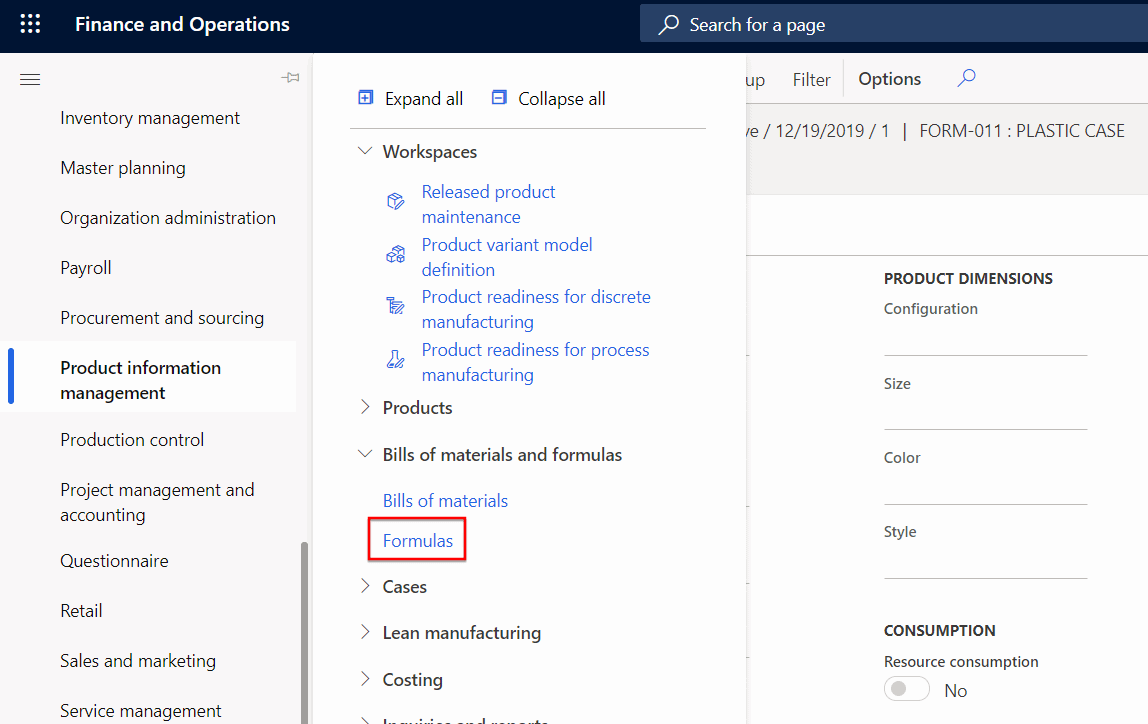Click the Collapse all minus icon
This screenshot has width=1148, height=724.
499,97
